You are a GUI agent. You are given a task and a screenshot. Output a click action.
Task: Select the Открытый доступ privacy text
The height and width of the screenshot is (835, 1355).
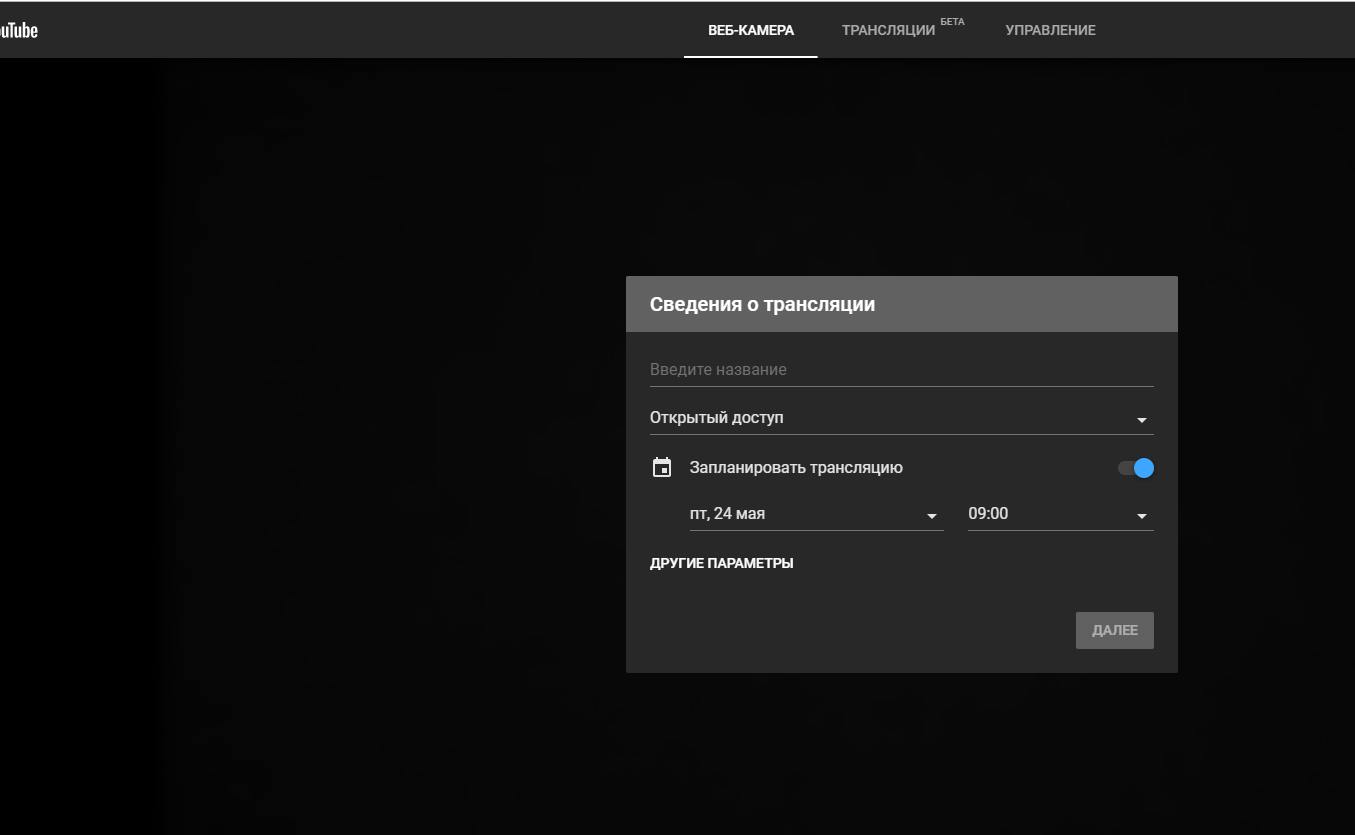(716, 418)
